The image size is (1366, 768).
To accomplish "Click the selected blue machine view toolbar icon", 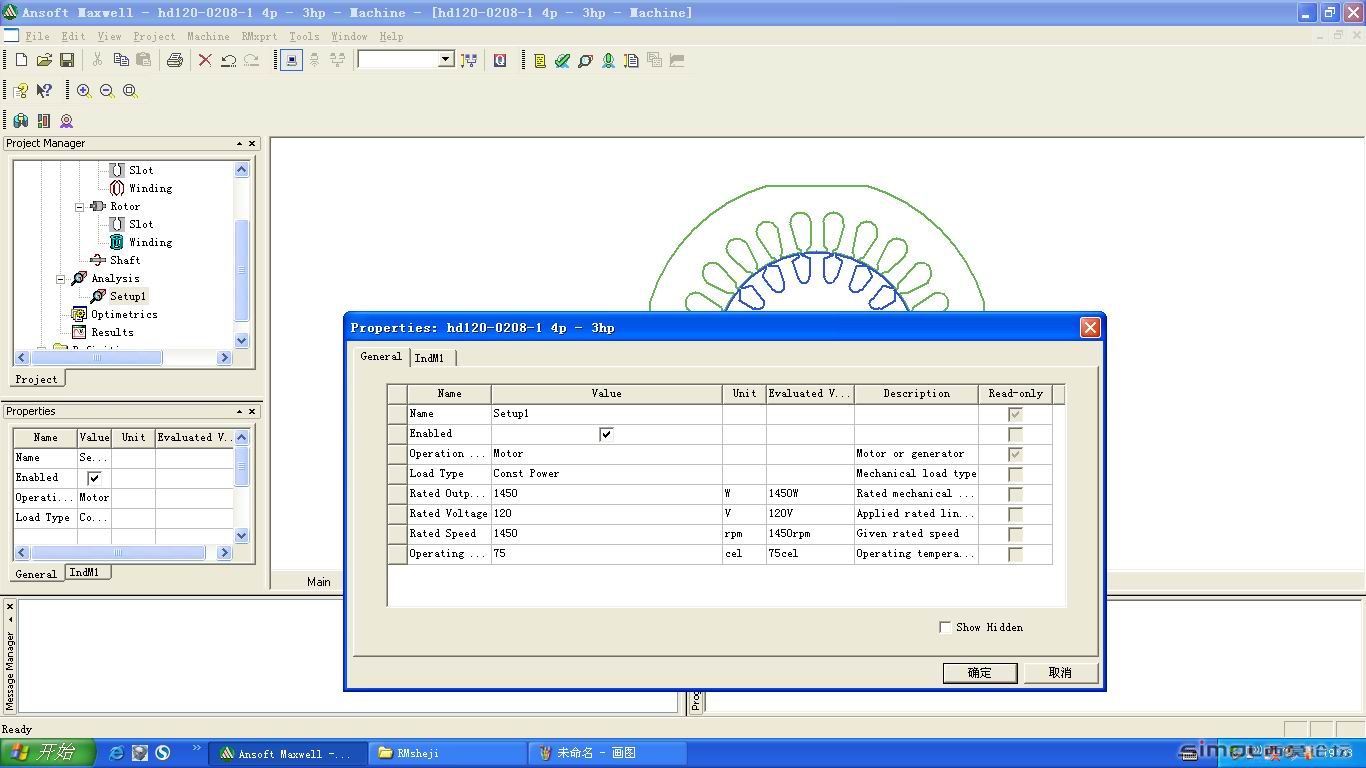I will 291,60.
